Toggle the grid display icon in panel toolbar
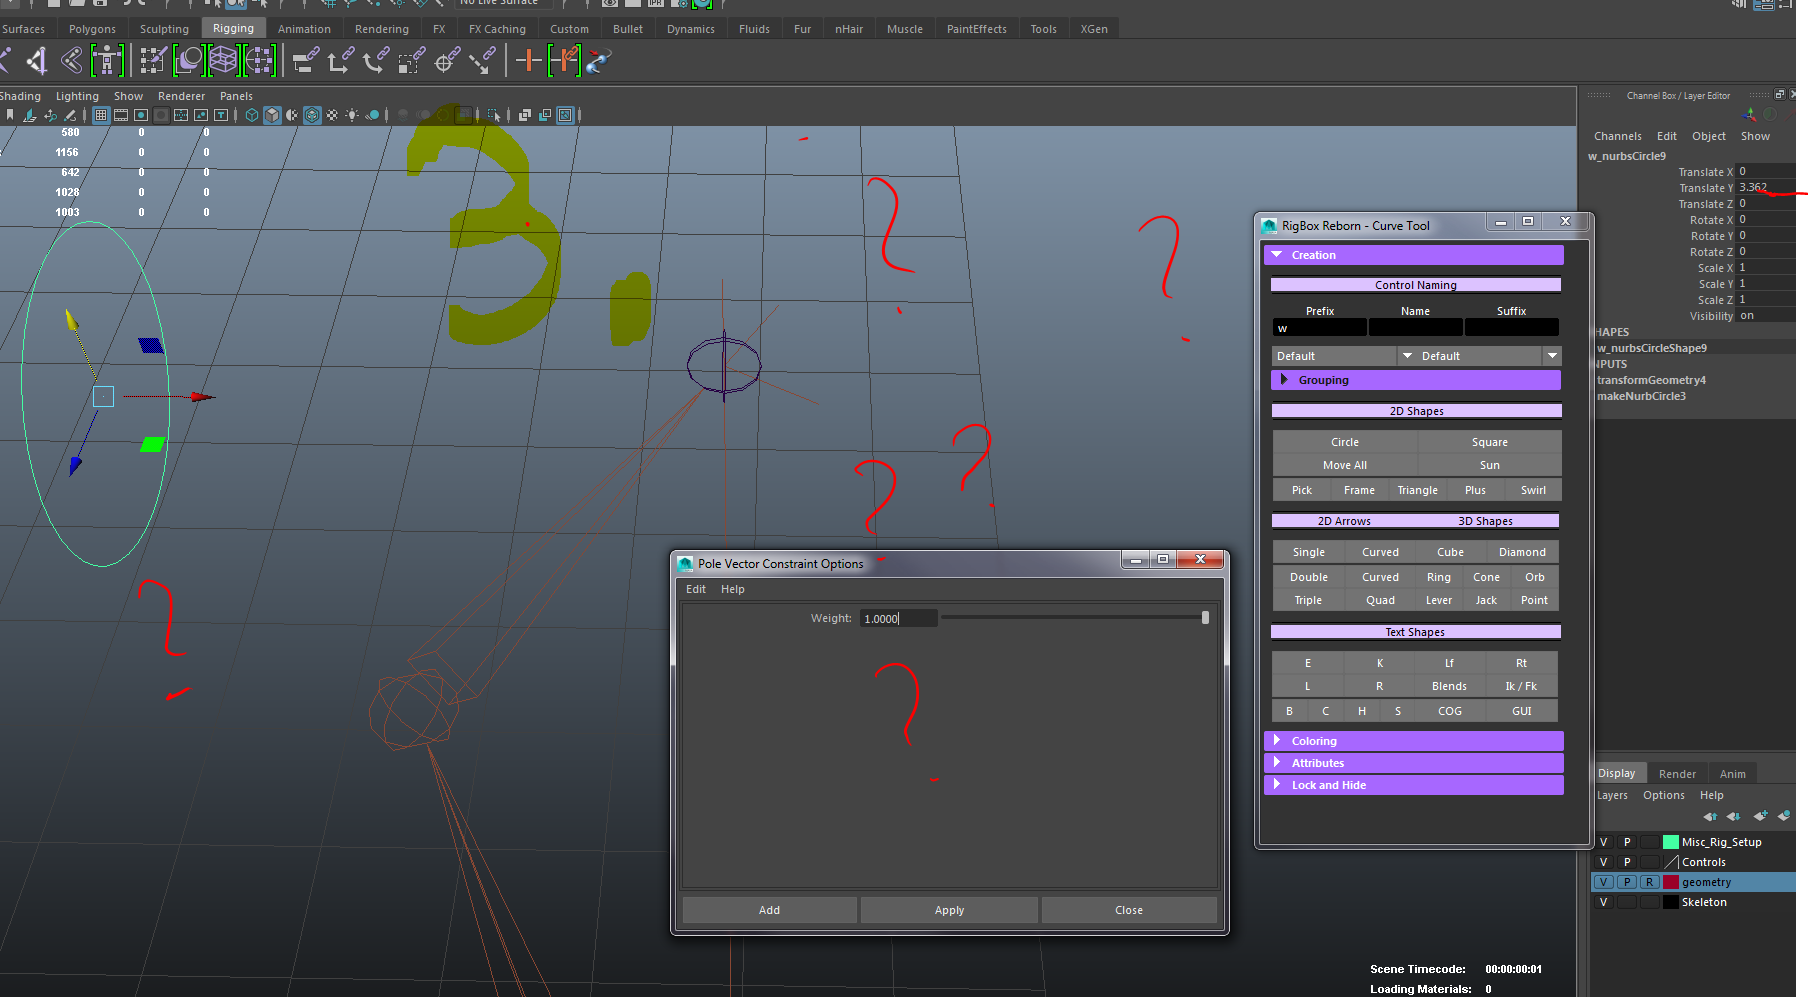Viewport: 1808px width, 997px height. tap(101, 115)
